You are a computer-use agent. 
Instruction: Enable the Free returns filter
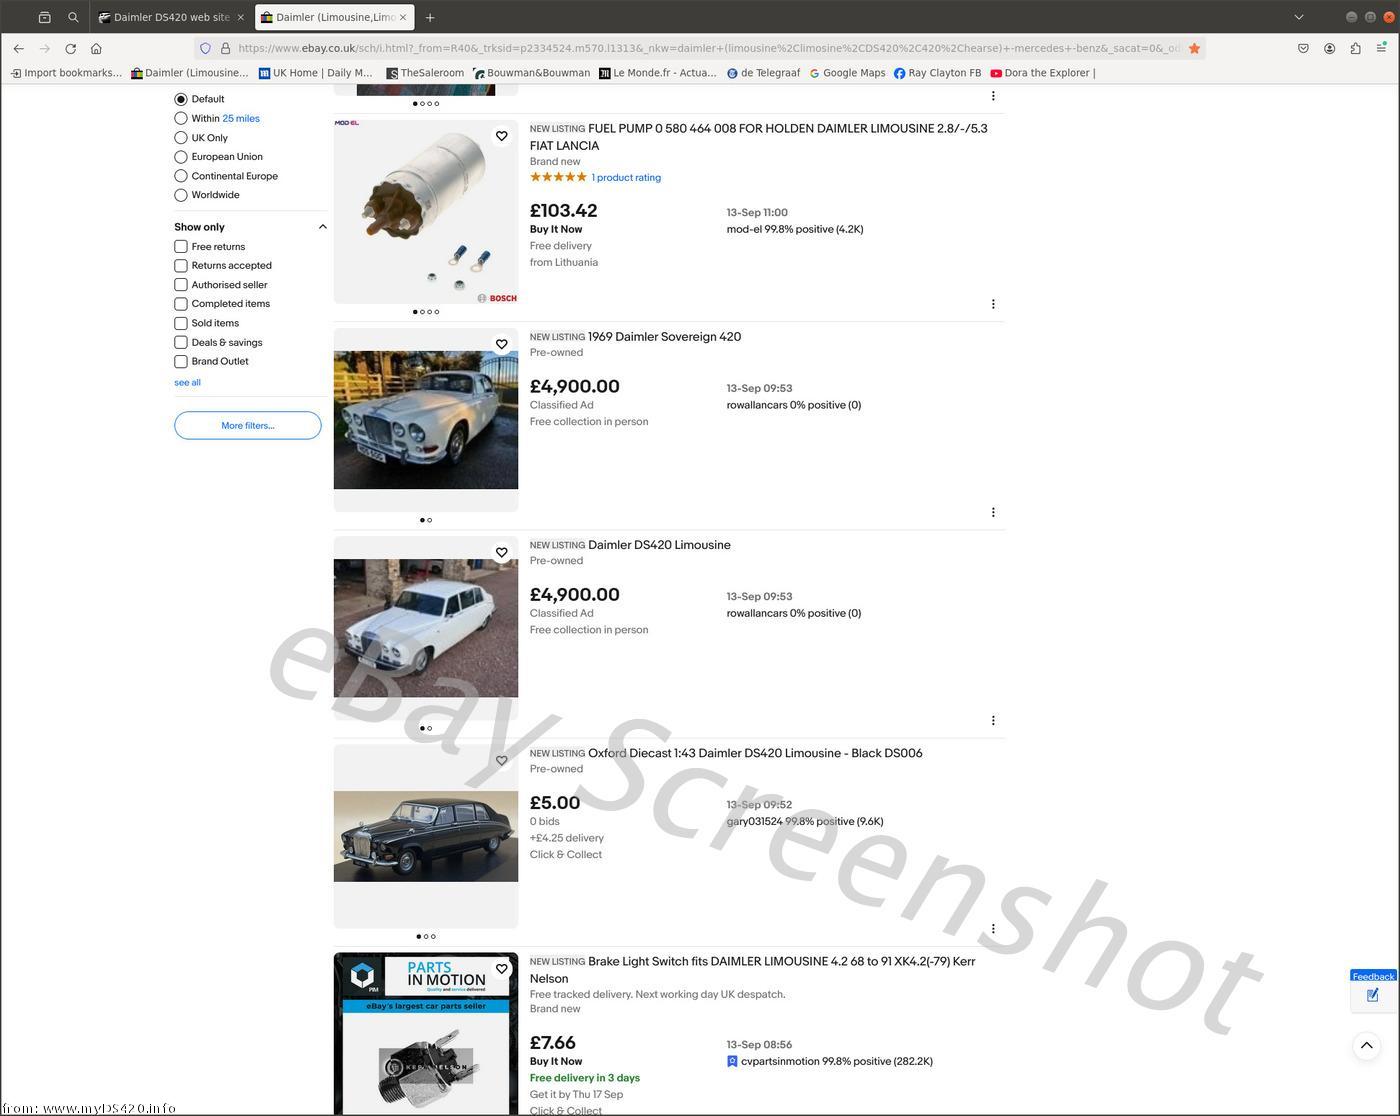click(181, 247)
